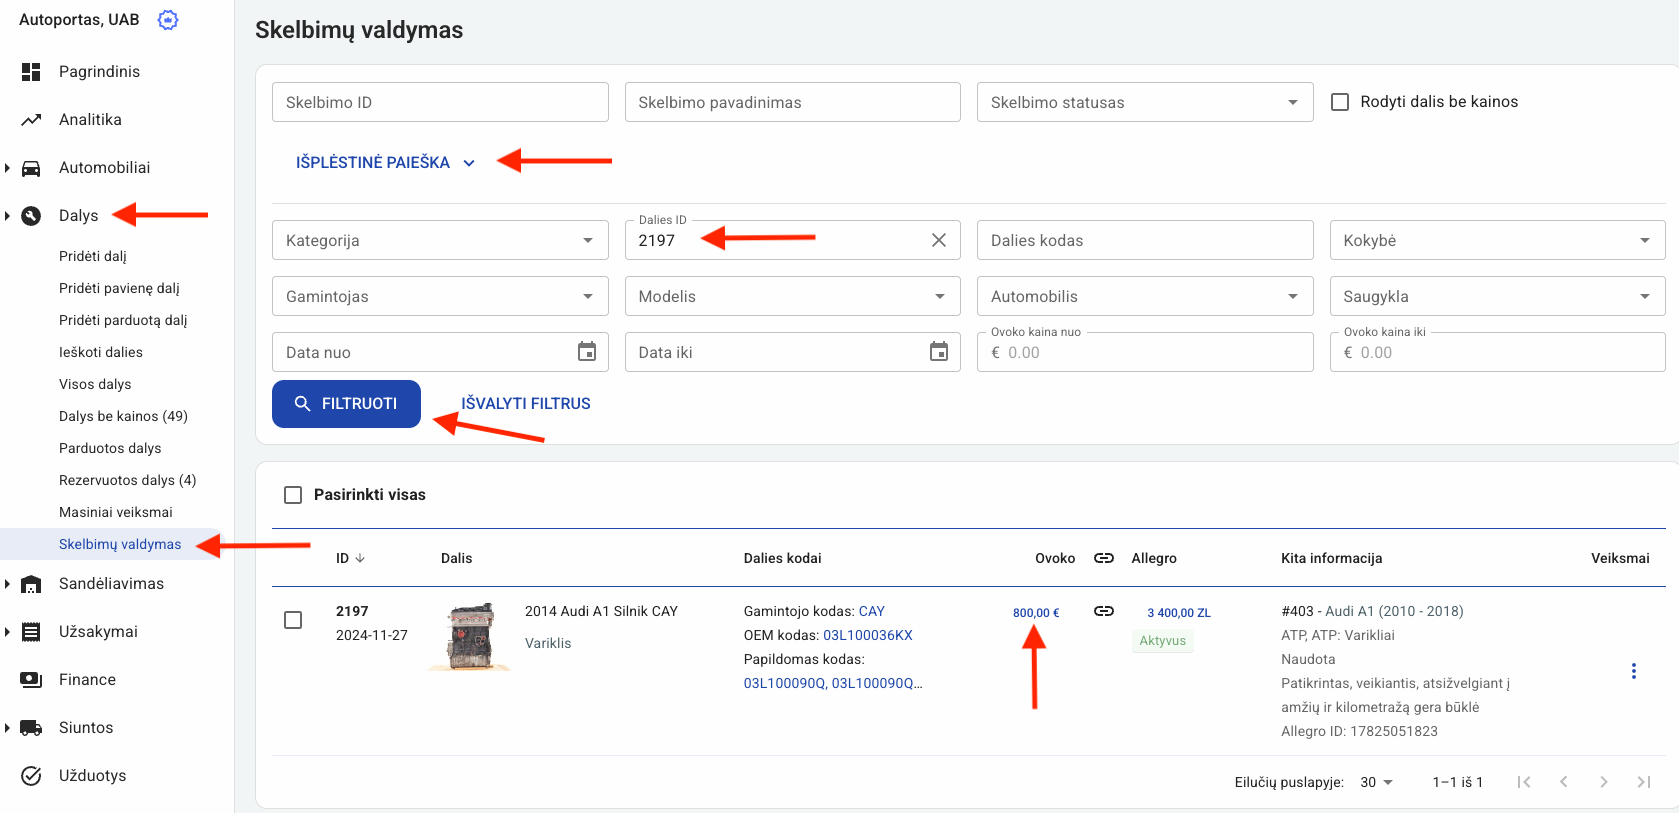Open the Data nuo calendar picker
The width and height of the screenshot is (1679, 813).
(587, 352)
